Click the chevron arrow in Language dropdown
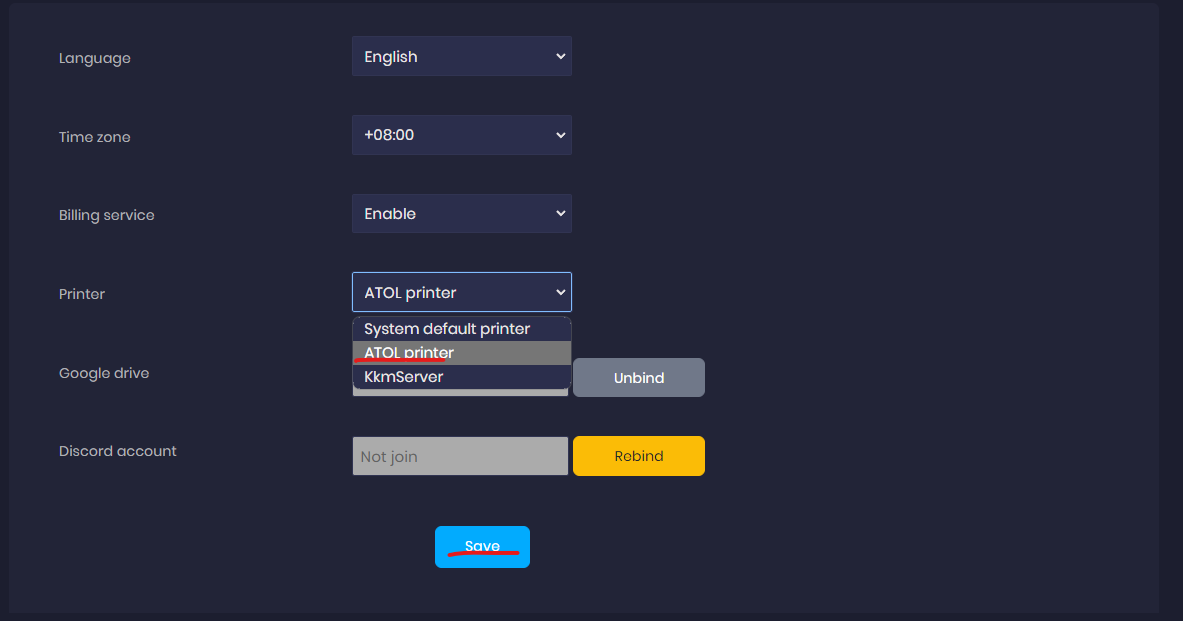 tap(560, 57)
